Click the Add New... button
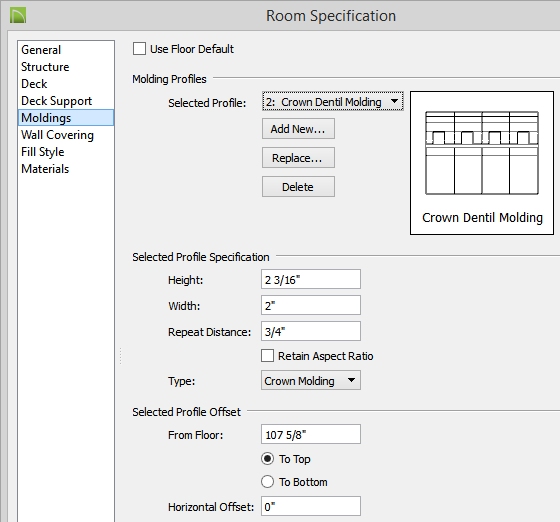 coord(298,129)
